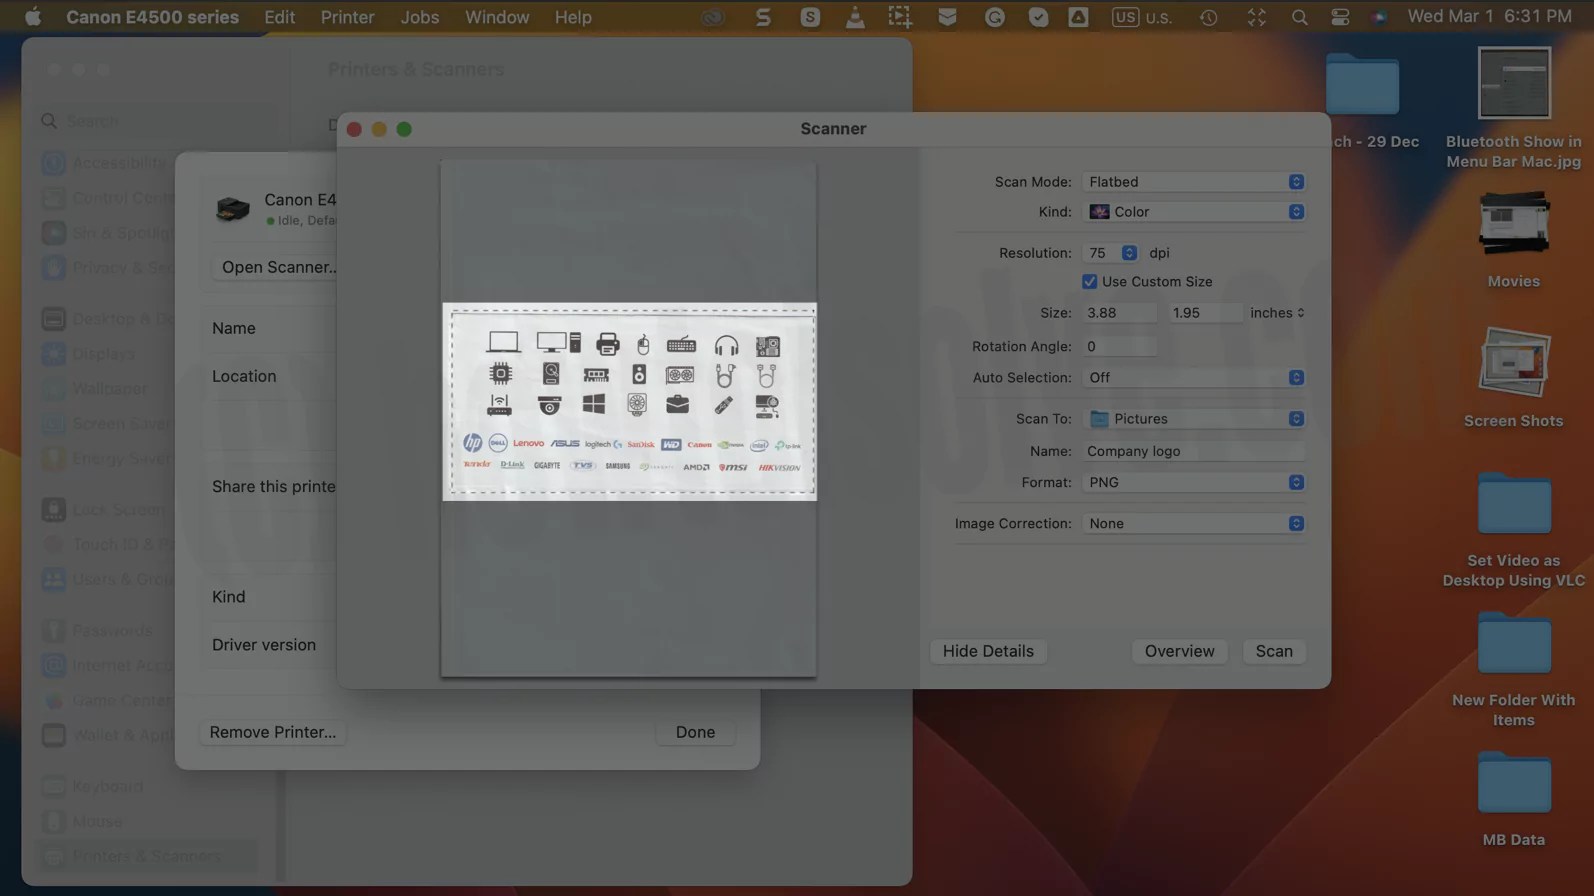Screen dimensions: 1594x896
Task: Open the Scan Mode dropdown set to Flatbed
Action: pyautogui.click(x=1194, y=182)
